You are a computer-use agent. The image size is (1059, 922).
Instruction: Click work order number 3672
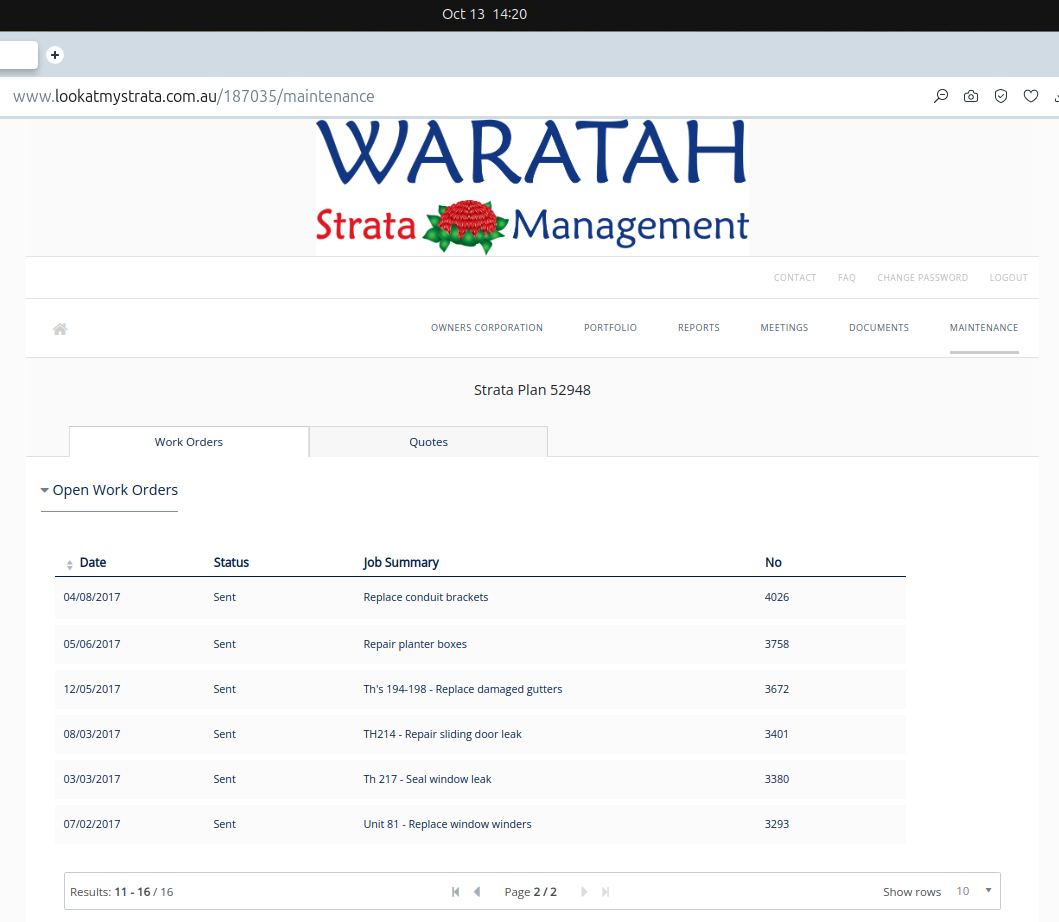tap(777, 689)
